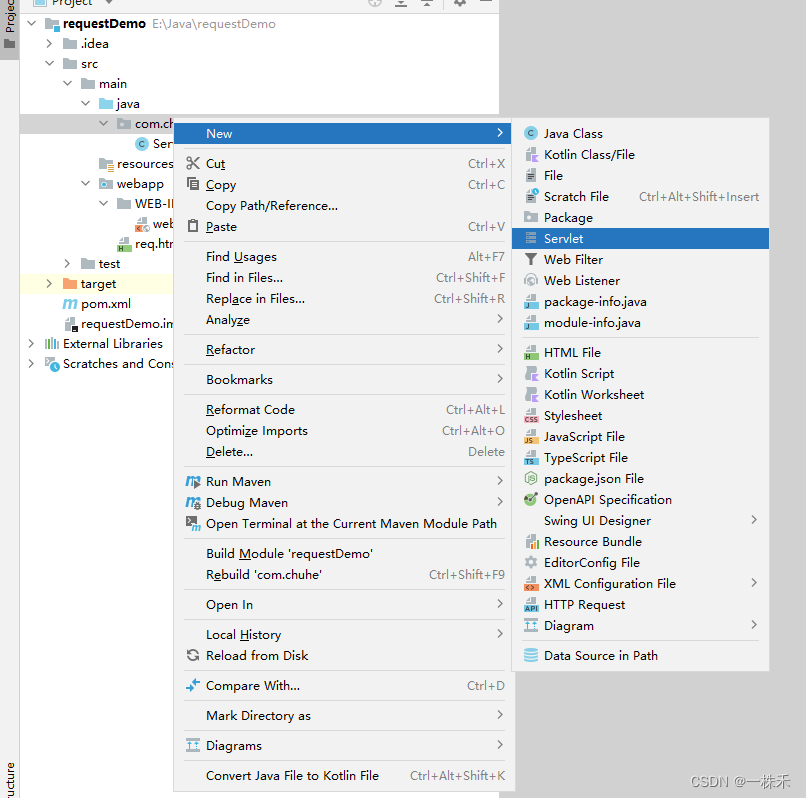Open the Refactor submenu
Screen dimensions: 806x798
344,350
